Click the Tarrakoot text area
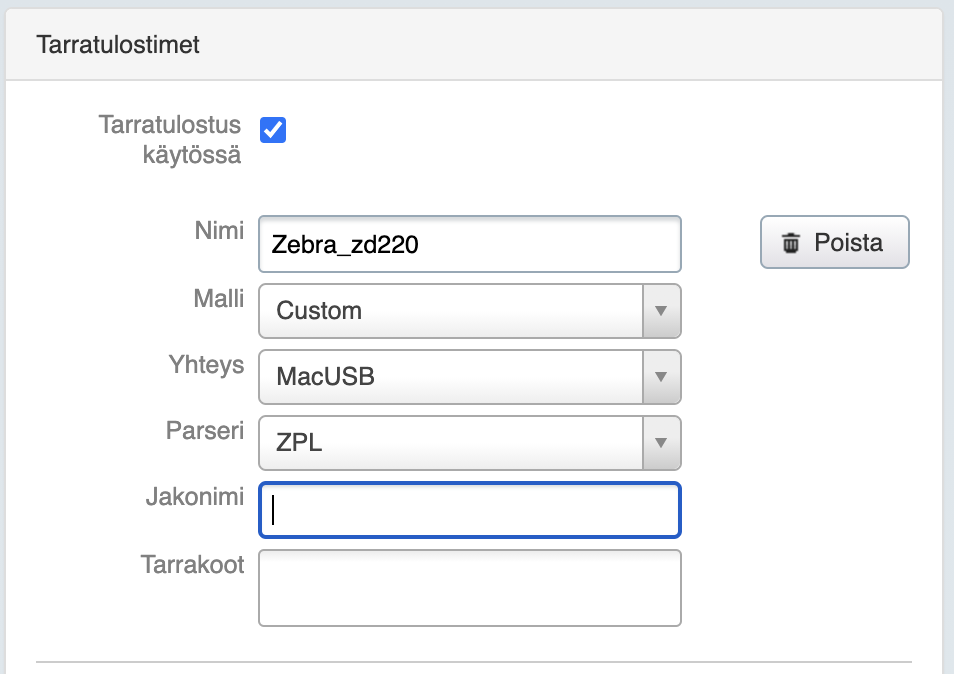Viewport: 954px width, 674px height. (469, 587)
